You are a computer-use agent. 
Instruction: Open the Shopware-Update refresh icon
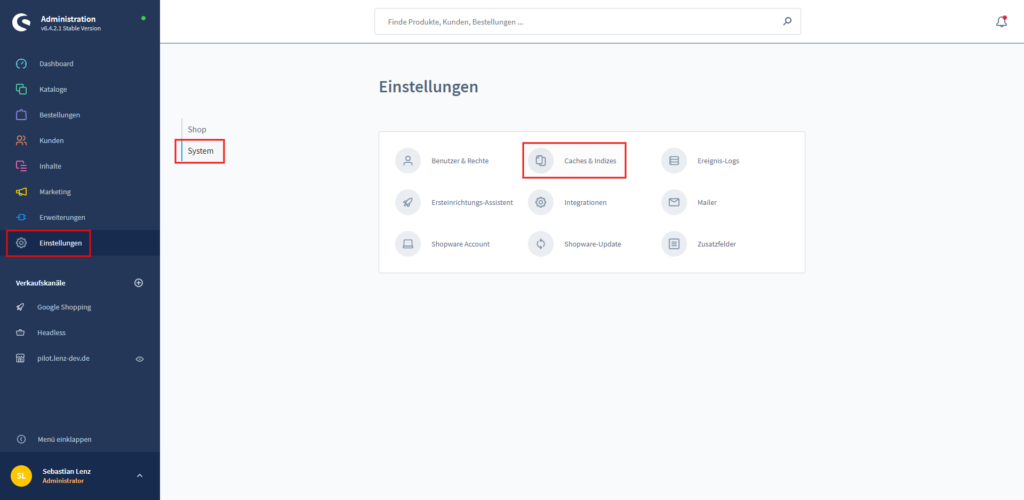click(x=541, y=244)
